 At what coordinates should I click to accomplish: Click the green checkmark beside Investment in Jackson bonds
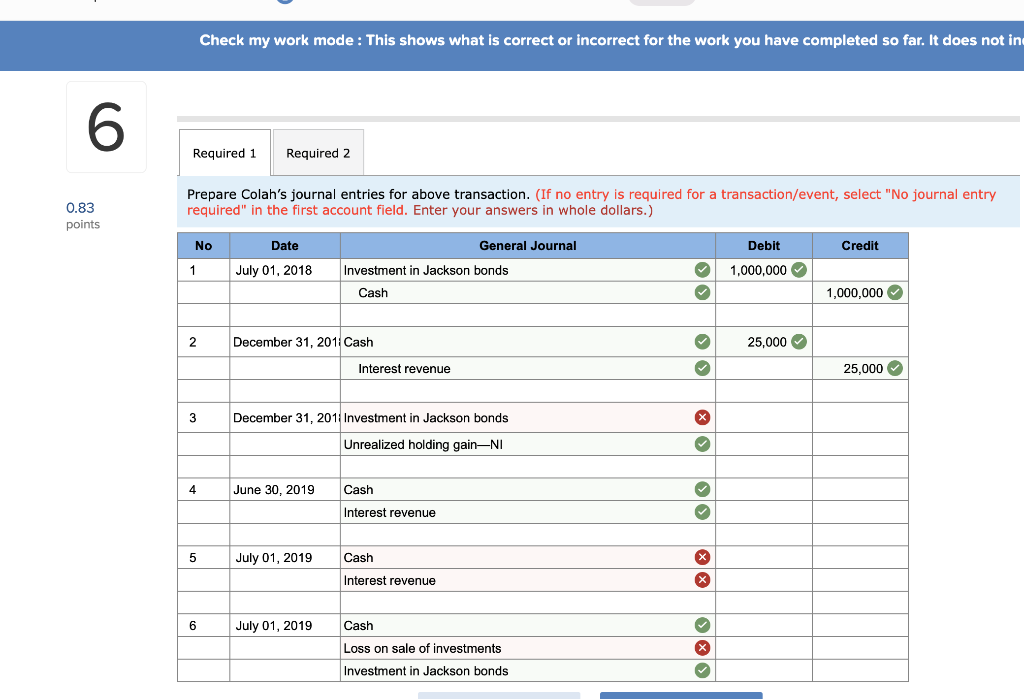point(702,270)
